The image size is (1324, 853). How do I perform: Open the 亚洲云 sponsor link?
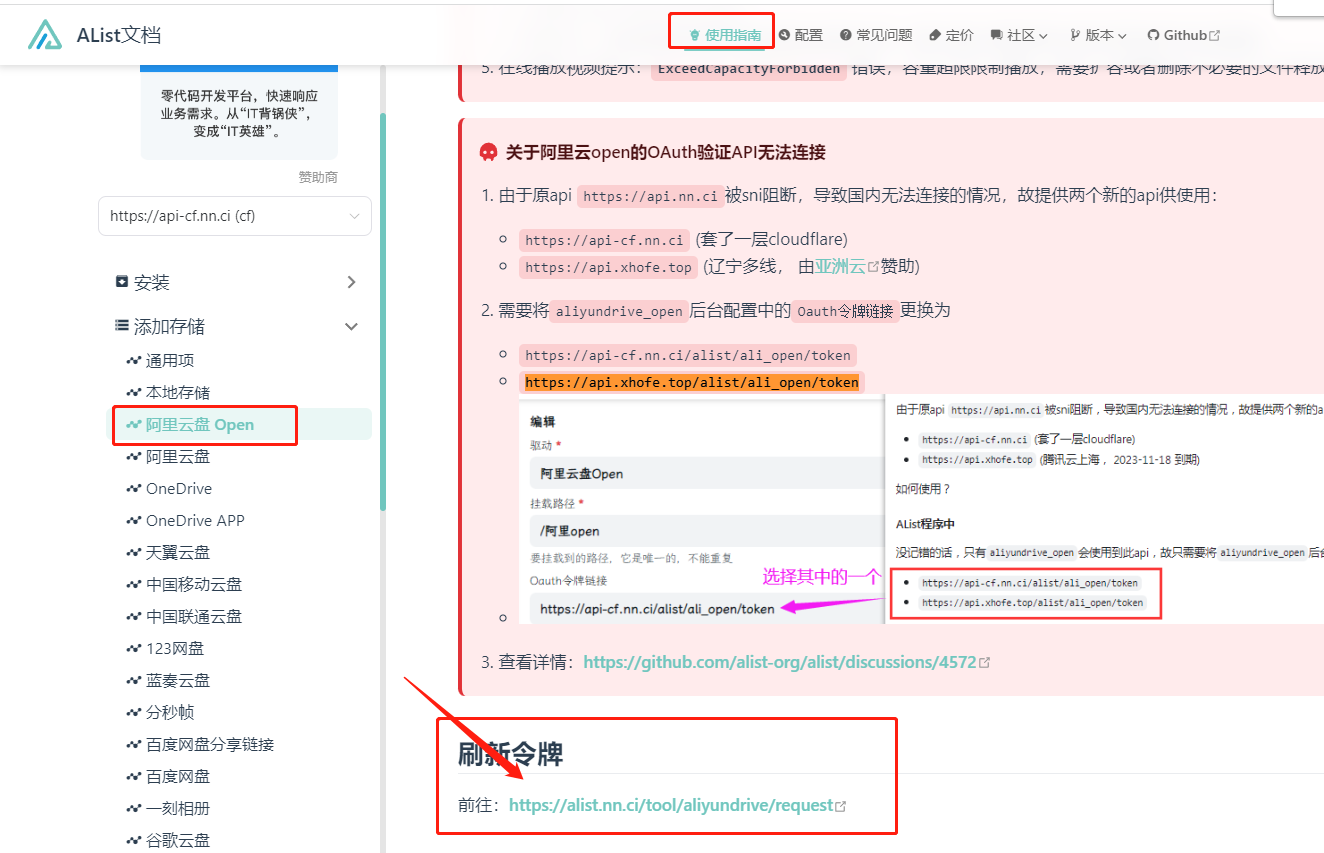click(840, 267)
